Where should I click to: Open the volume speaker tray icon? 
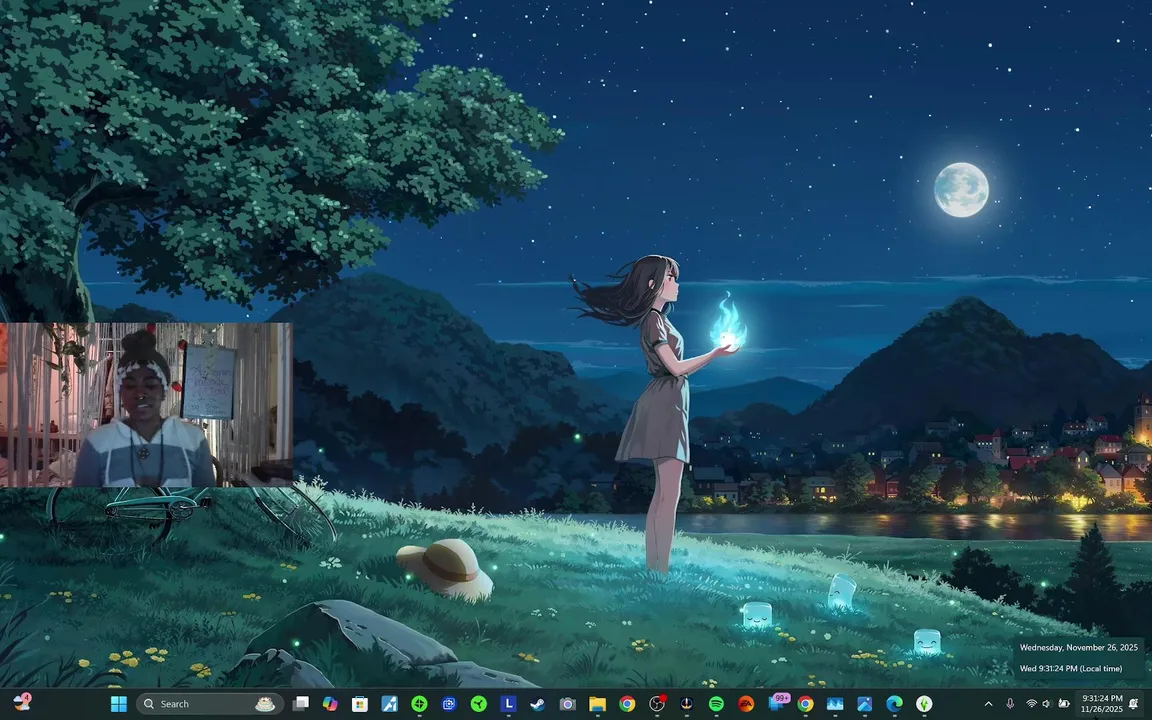[1046, 704]
